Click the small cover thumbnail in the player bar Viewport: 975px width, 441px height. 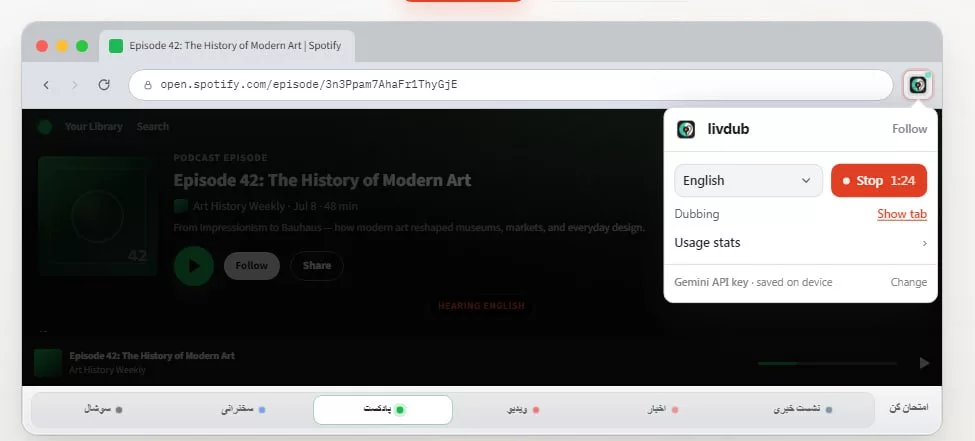48,363
